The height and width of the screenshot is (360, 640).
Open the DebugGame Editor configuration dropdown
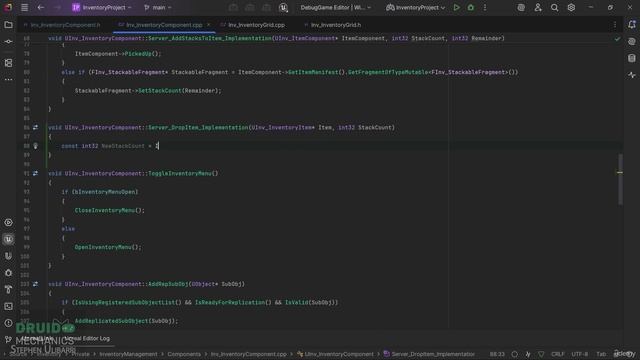coord(336,7)
